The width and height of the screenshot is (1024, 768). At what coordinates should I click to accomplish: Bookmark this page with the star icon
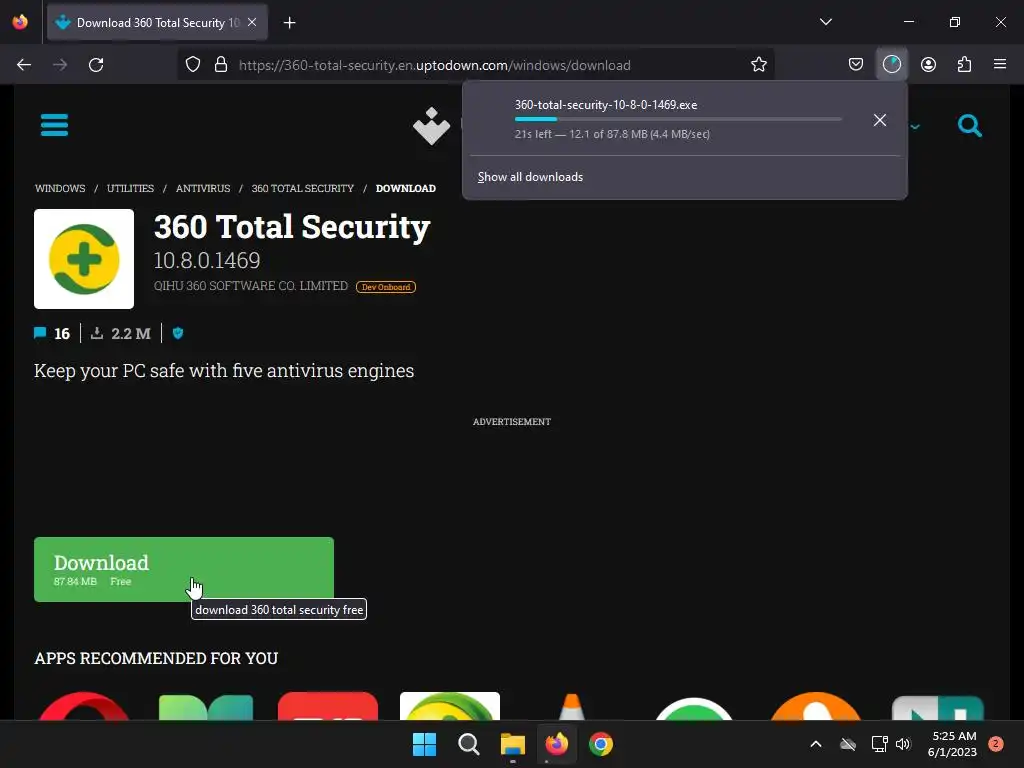click(758, 65)
